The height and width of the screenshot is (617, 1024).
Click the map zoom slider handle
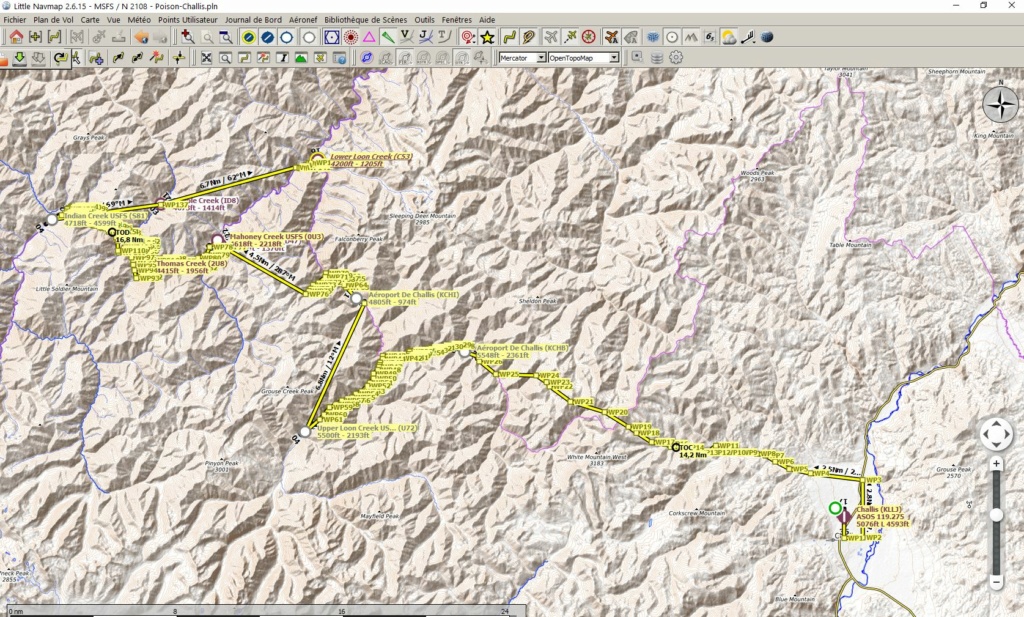point(997,515)
